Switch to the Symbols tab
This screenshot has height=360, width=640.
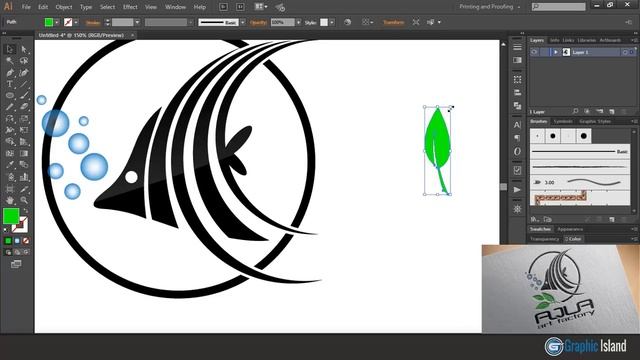tap(563, 121)
